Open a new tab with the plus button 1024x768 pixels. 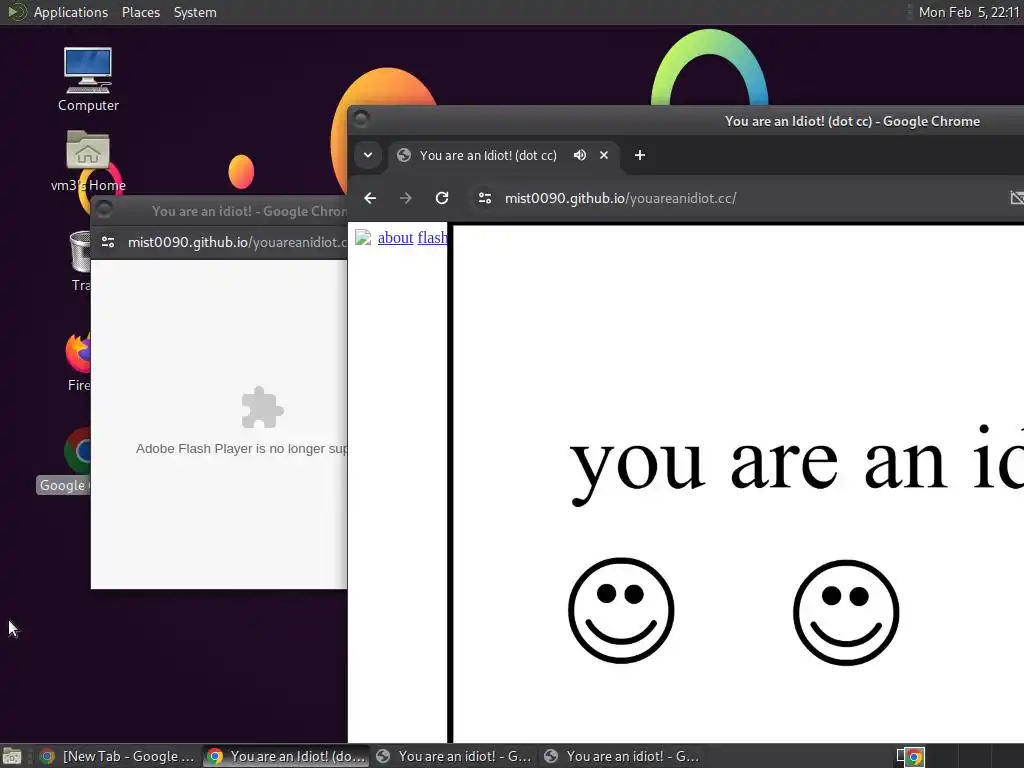[640, 155]
